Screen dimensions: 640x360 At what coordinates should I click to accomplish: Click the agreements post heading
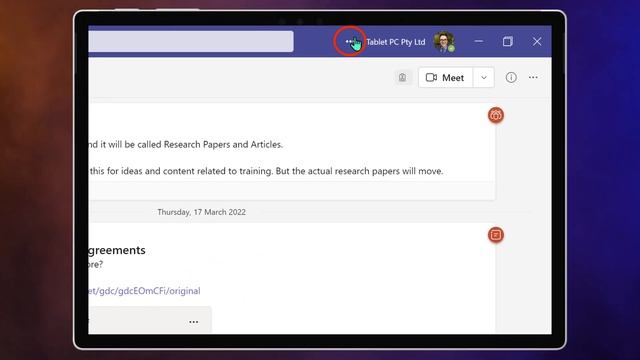[117, 250]
